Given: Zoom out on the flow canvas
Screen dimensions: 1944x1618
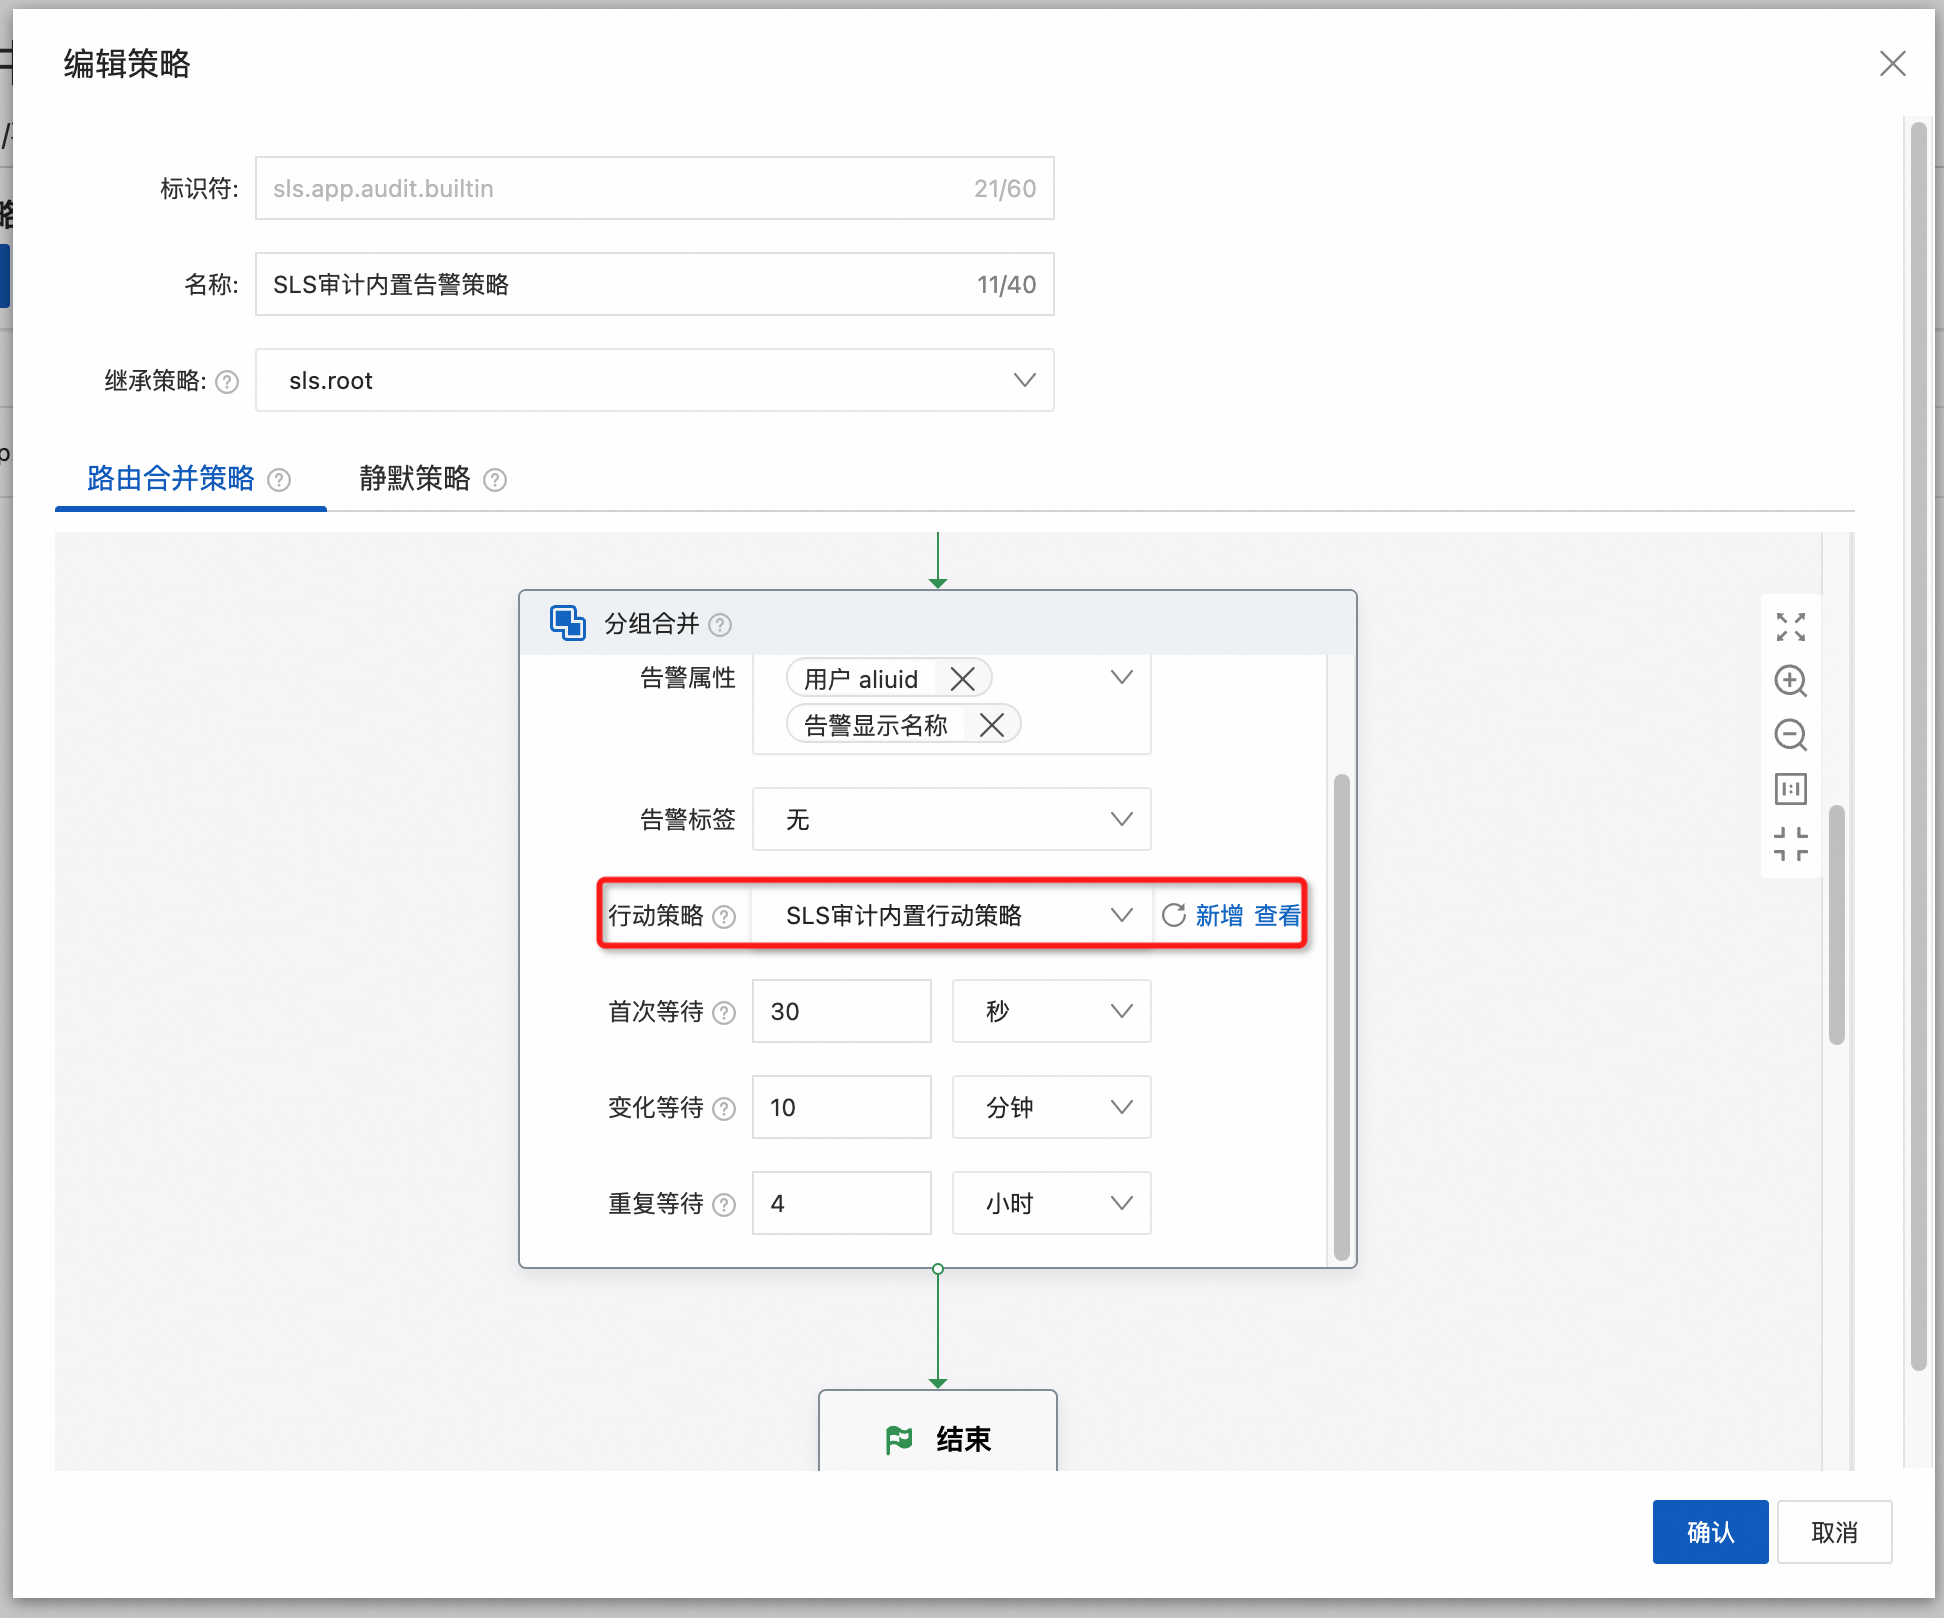Looking at the screenshot, I should point(1791,735).
